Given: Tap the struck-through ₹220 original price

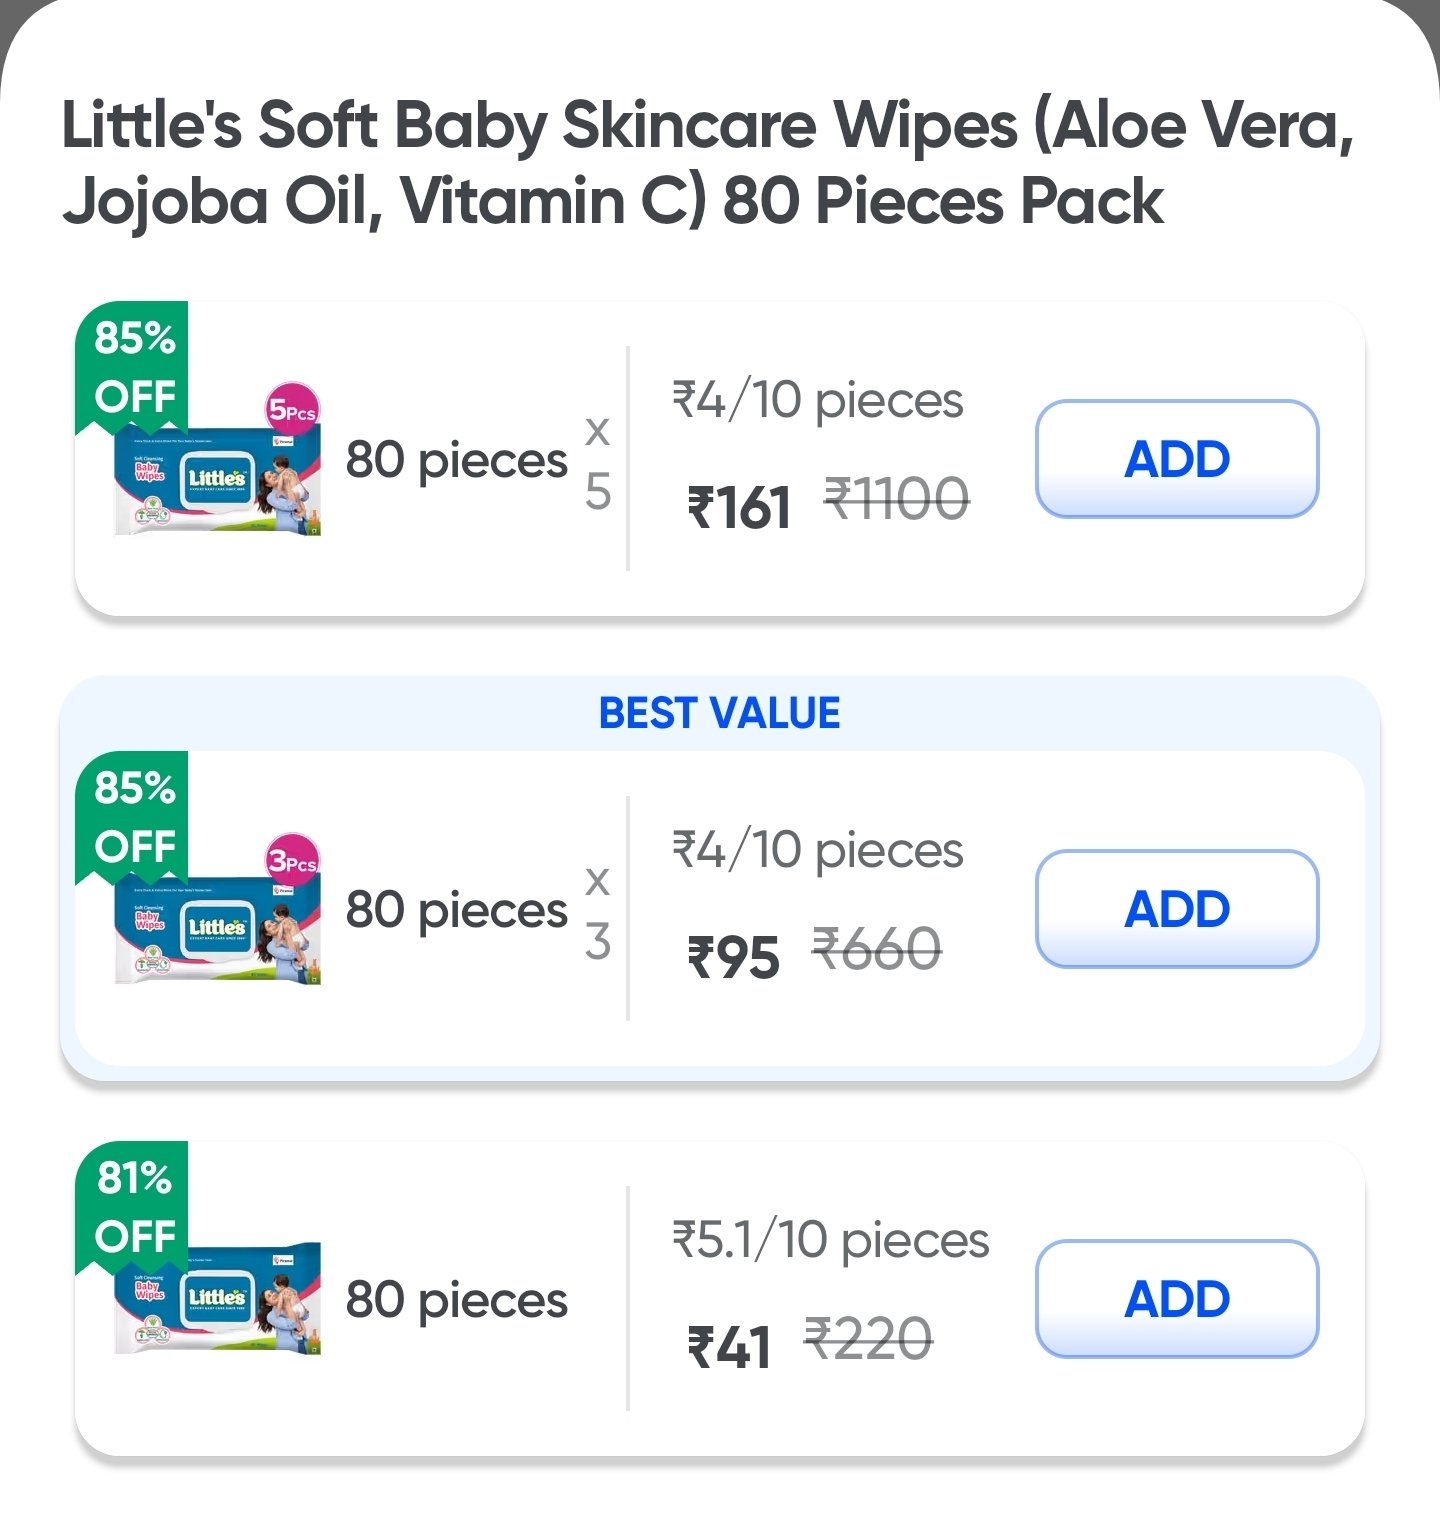Looking at the screenshot, I should point(868,1339).
